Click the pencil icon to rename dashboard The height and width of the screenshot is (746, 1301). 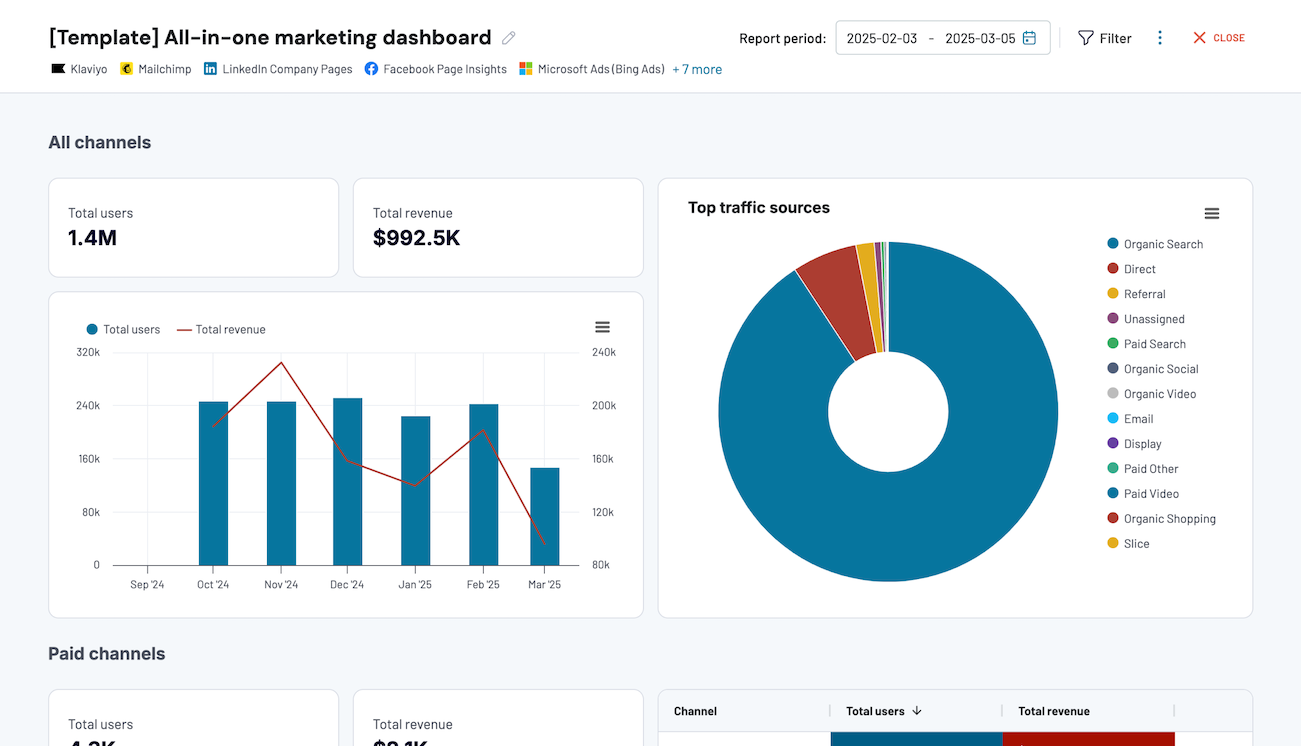pos(508,36)
